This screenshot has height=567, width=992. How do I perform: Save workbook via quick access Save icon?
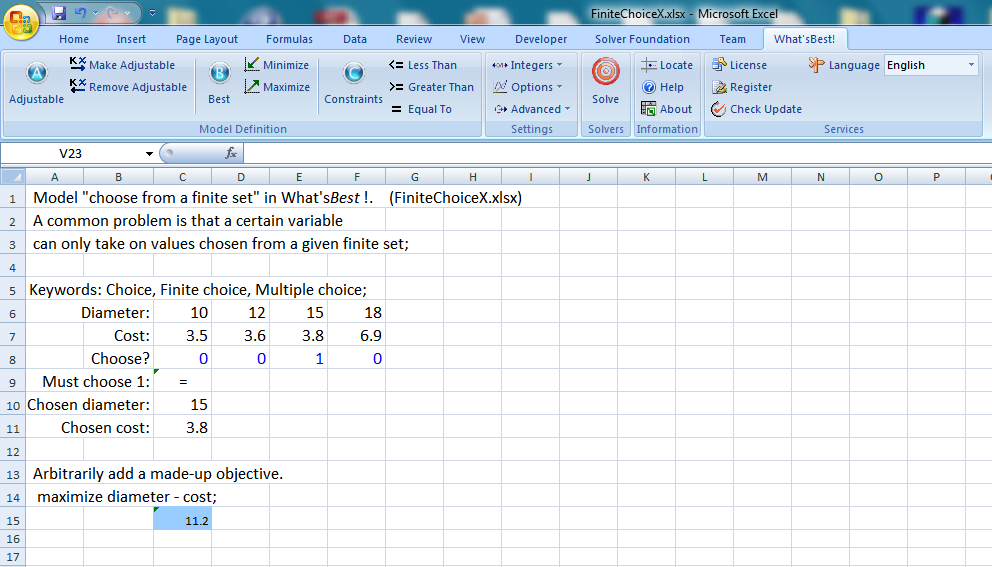click(x=59, y=13)
